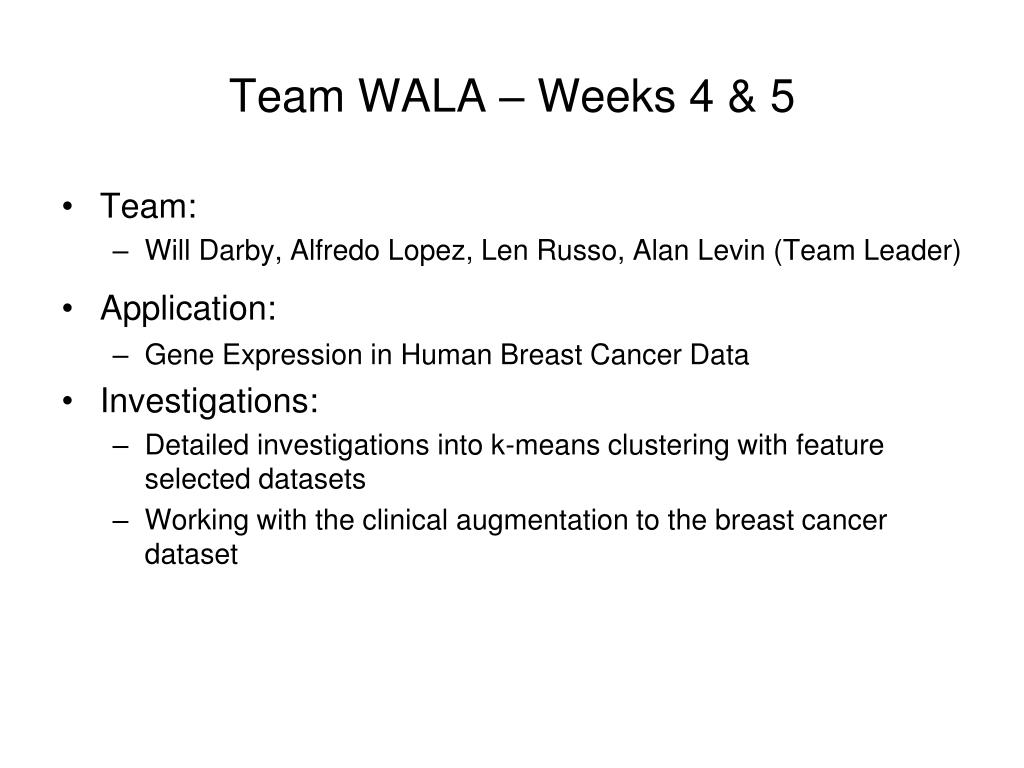Image resolution: width=1024 pixels, height=768 pixels.
Task: Click Weeks 4 & 5 in title
Action: [x=666, y=96]
